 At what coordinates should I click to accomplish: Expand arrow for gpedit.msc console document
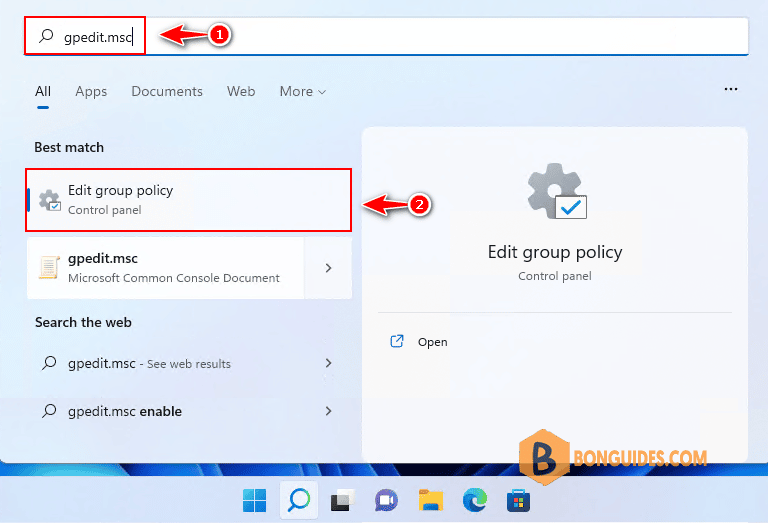tap(328, 268)
